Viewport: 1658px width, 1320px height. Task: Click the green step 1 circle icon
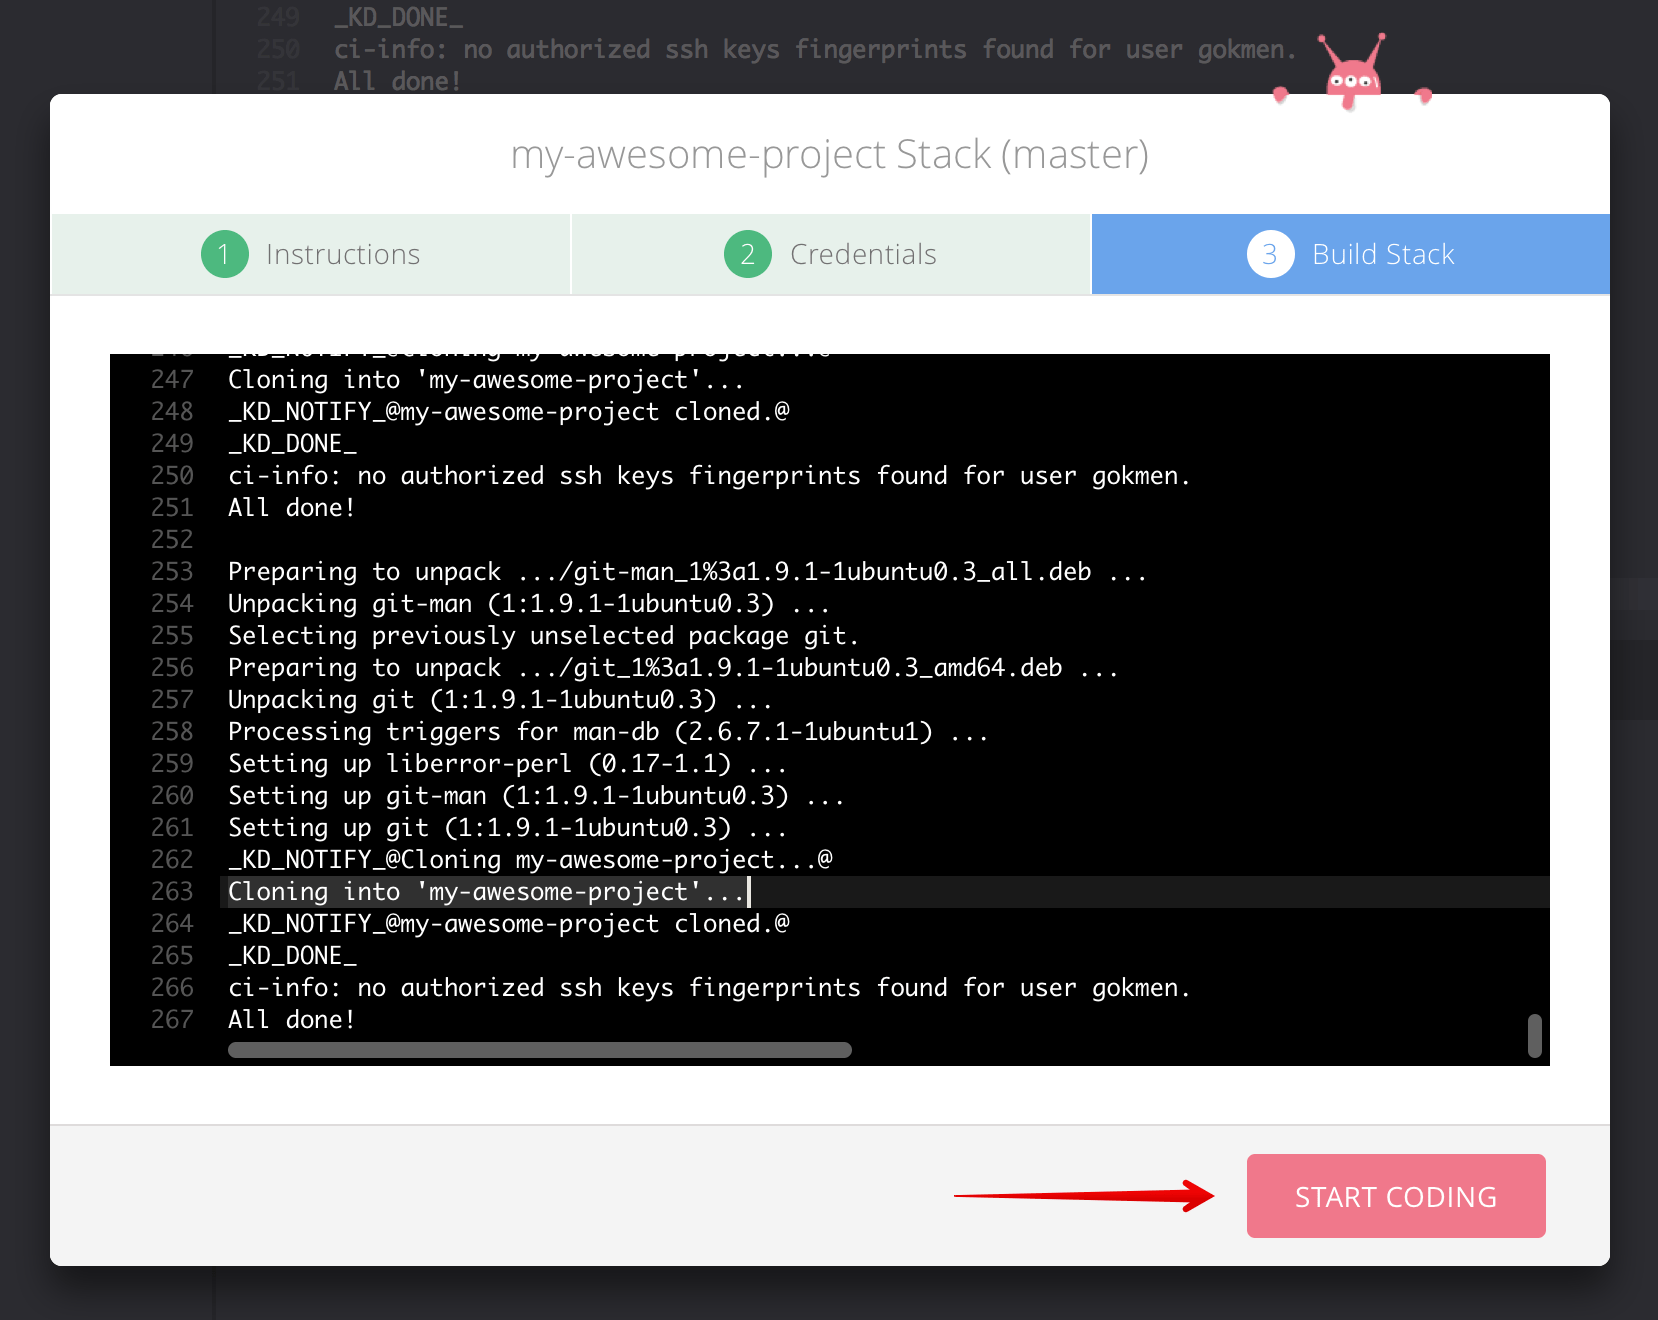[x=224, y=254]
